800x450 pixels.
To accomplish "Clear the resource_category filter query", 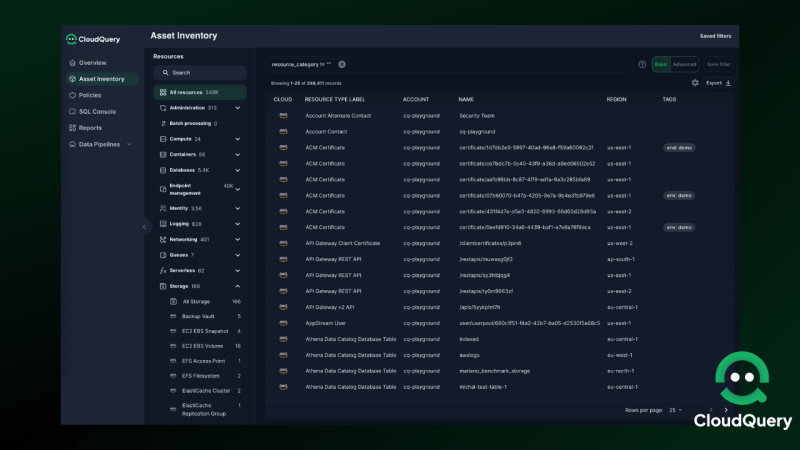I will click(342, 65).
